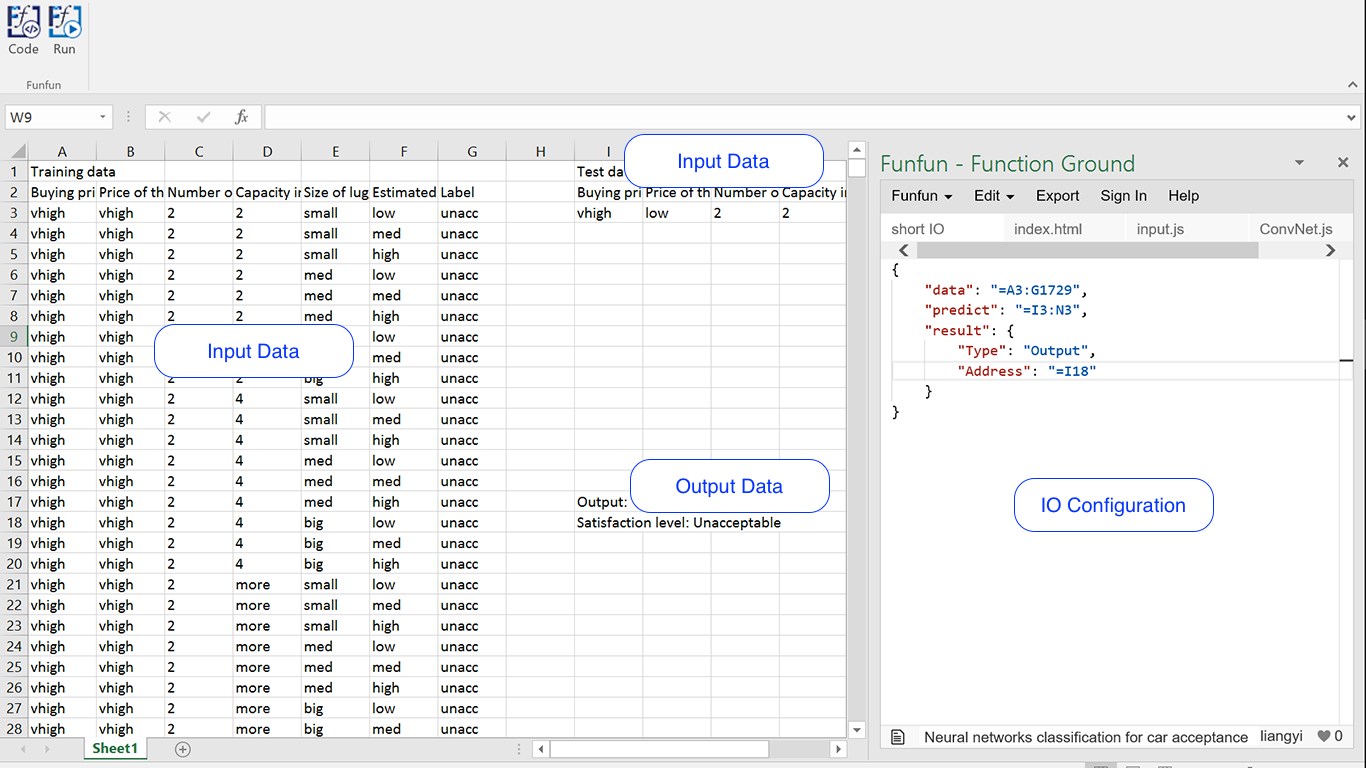Add a new sheet with plus icon
Image resolution: width=1366 pixels, height=768 pixels.
click(182, 749)
